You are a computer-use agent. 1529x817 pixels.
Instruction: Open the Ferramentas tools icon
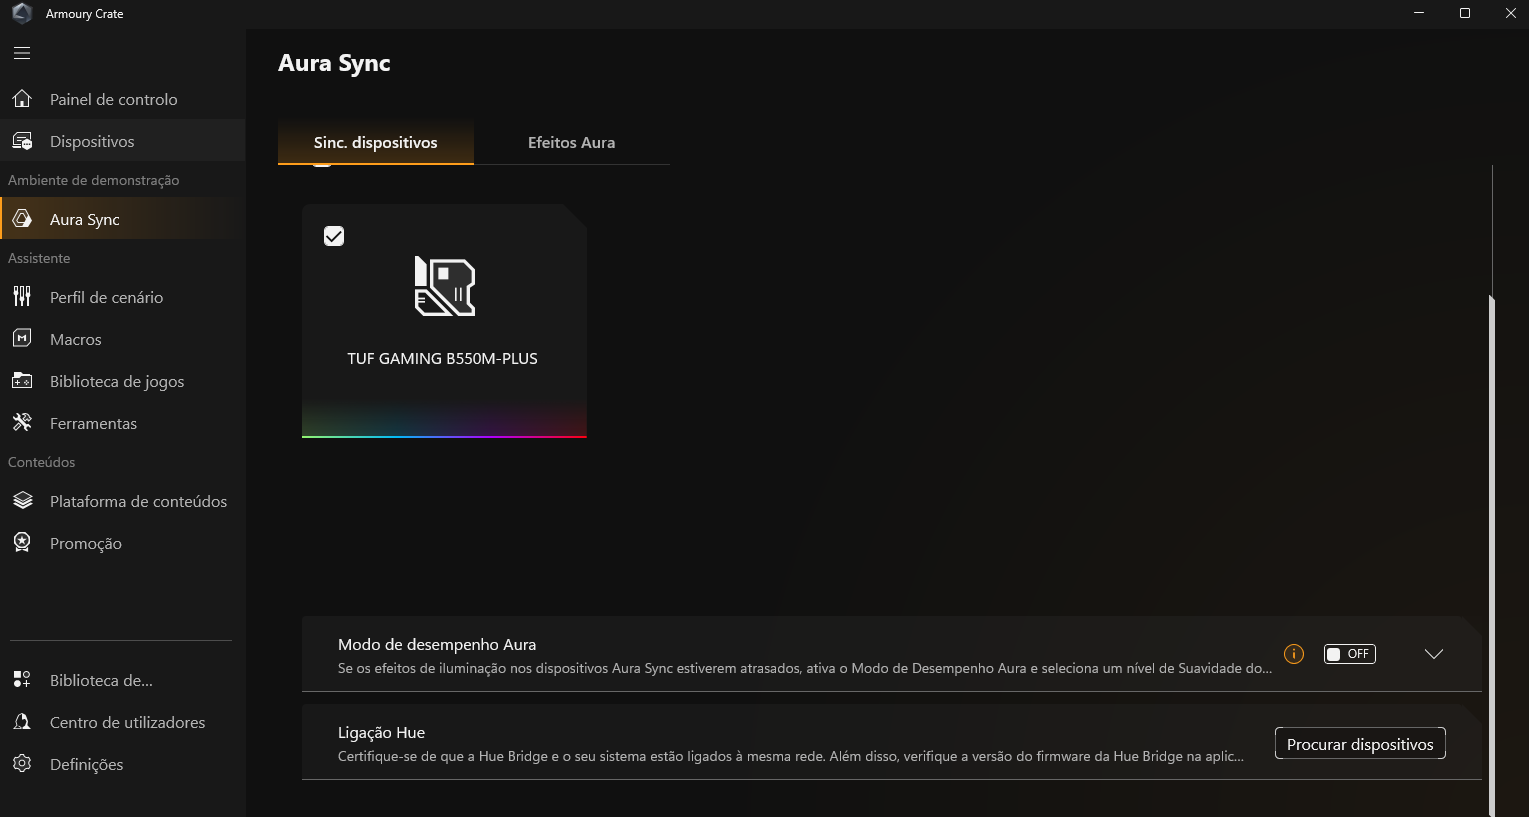click(x=22, y=423)
